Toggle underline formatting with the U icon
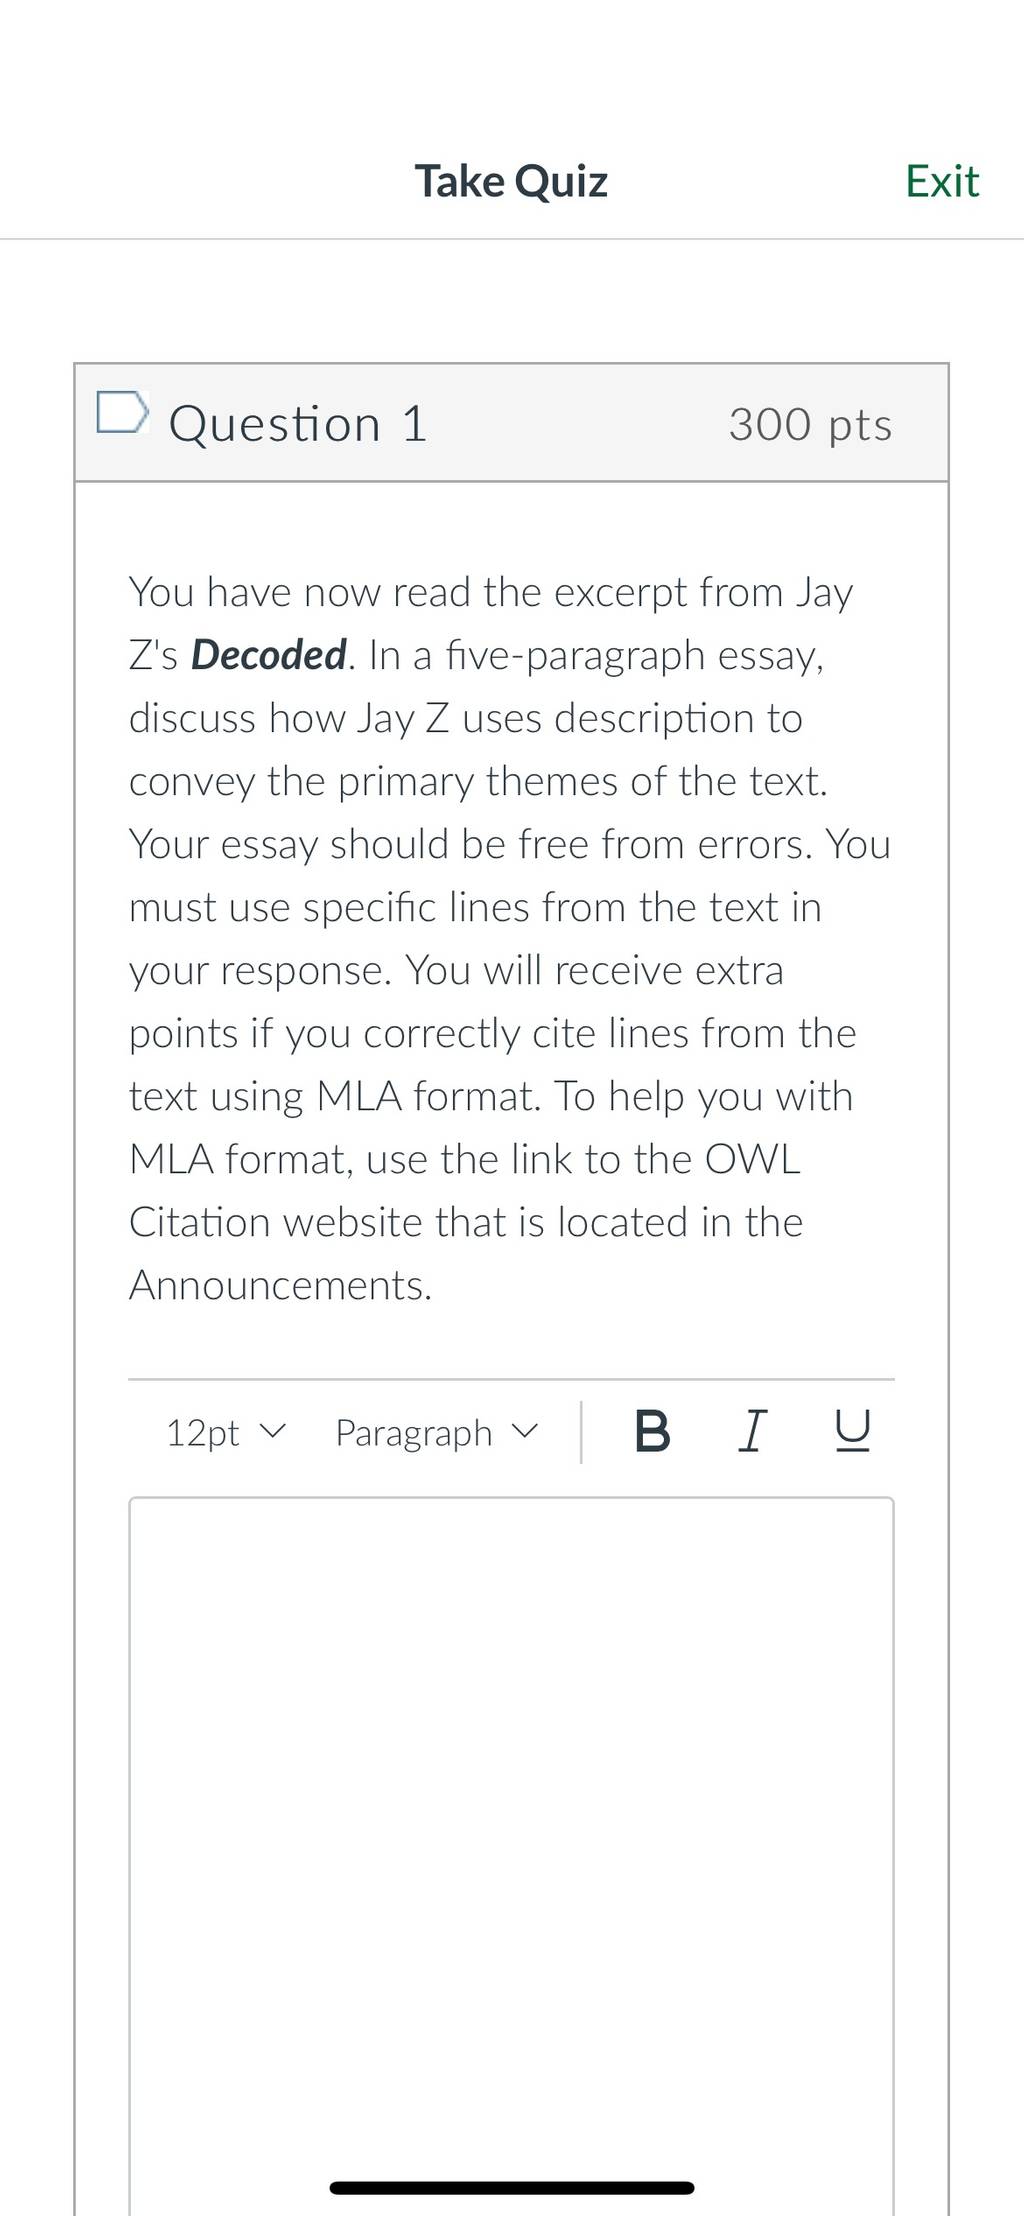 coord(852,1431)
